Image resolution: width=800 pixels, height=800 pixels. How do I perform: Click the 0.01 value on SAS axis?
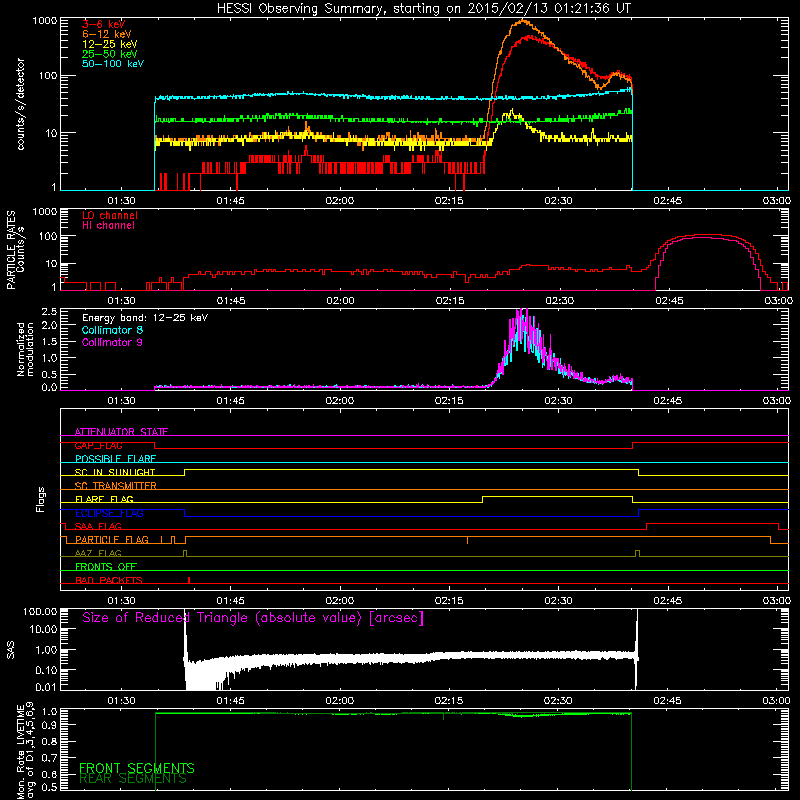click(x=46, y=687)
